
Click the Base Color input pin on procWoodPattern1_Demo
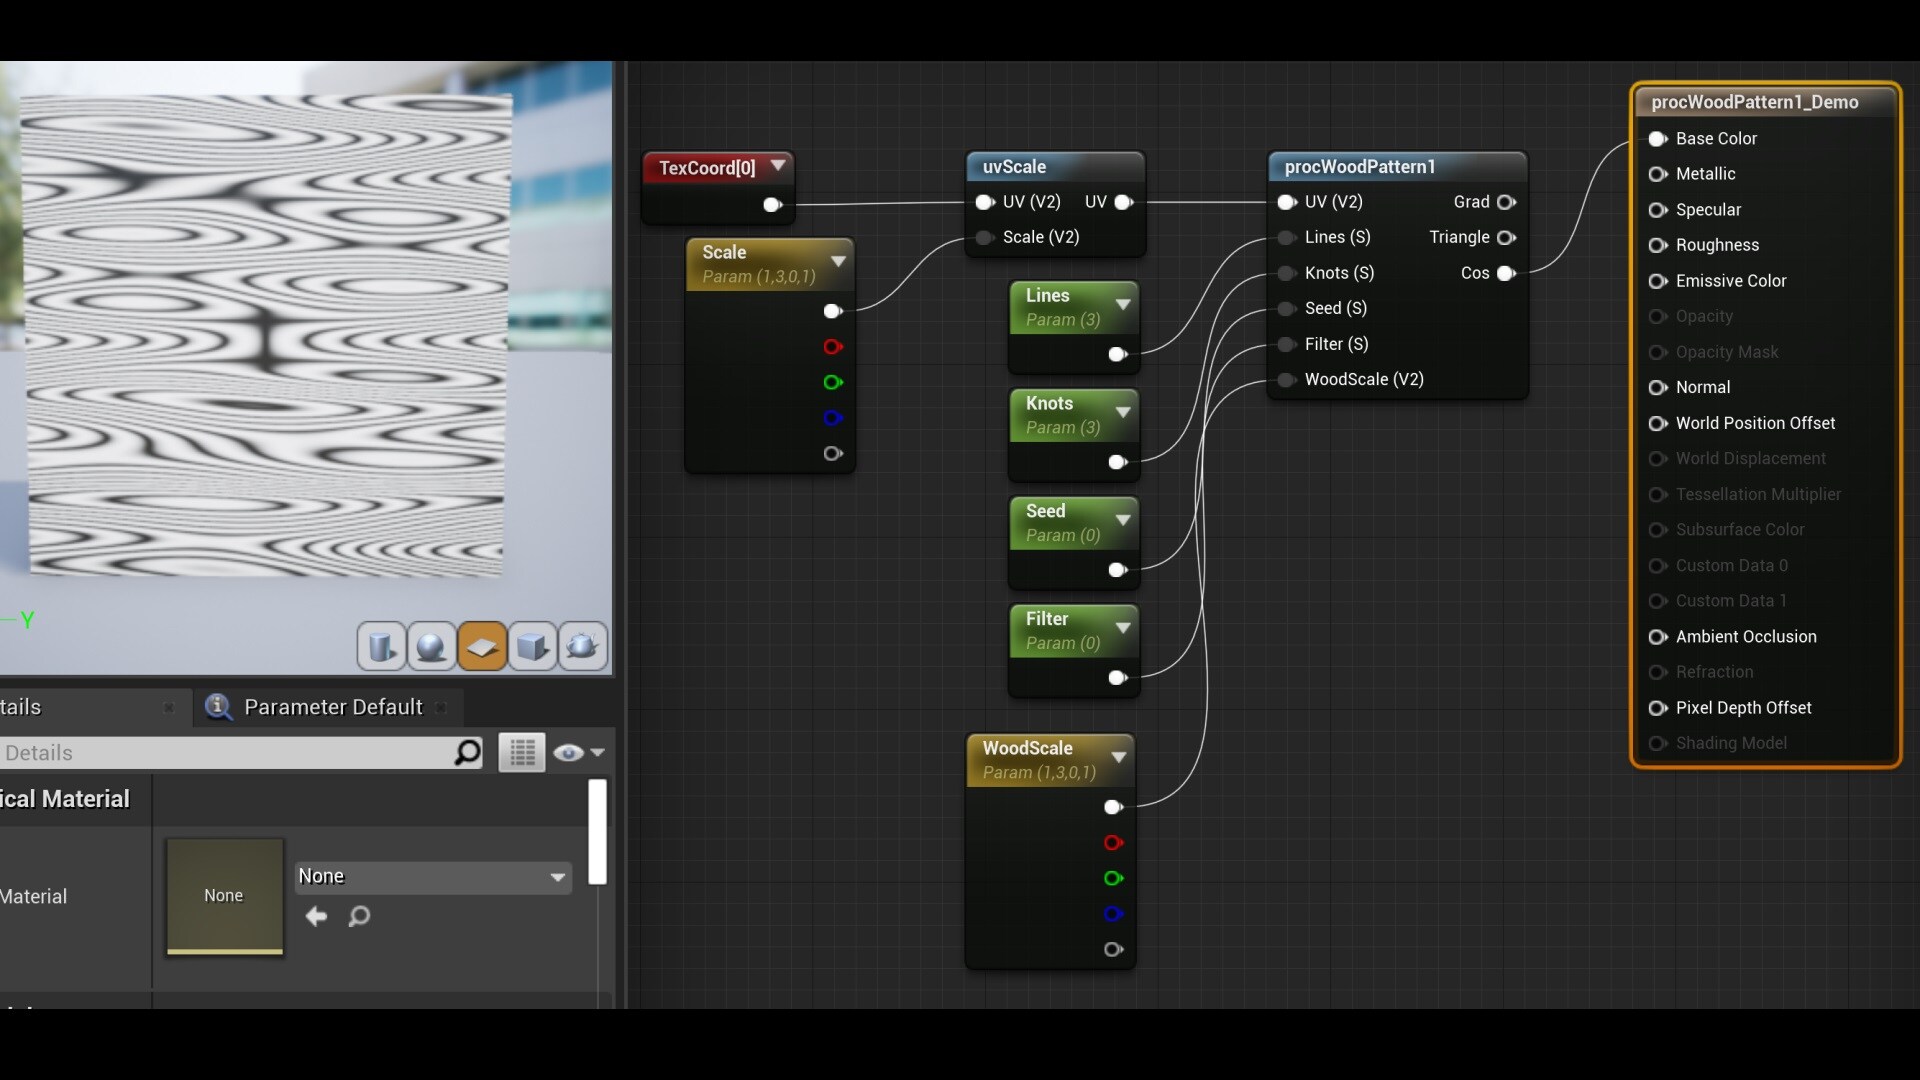tap(1657, 139)
